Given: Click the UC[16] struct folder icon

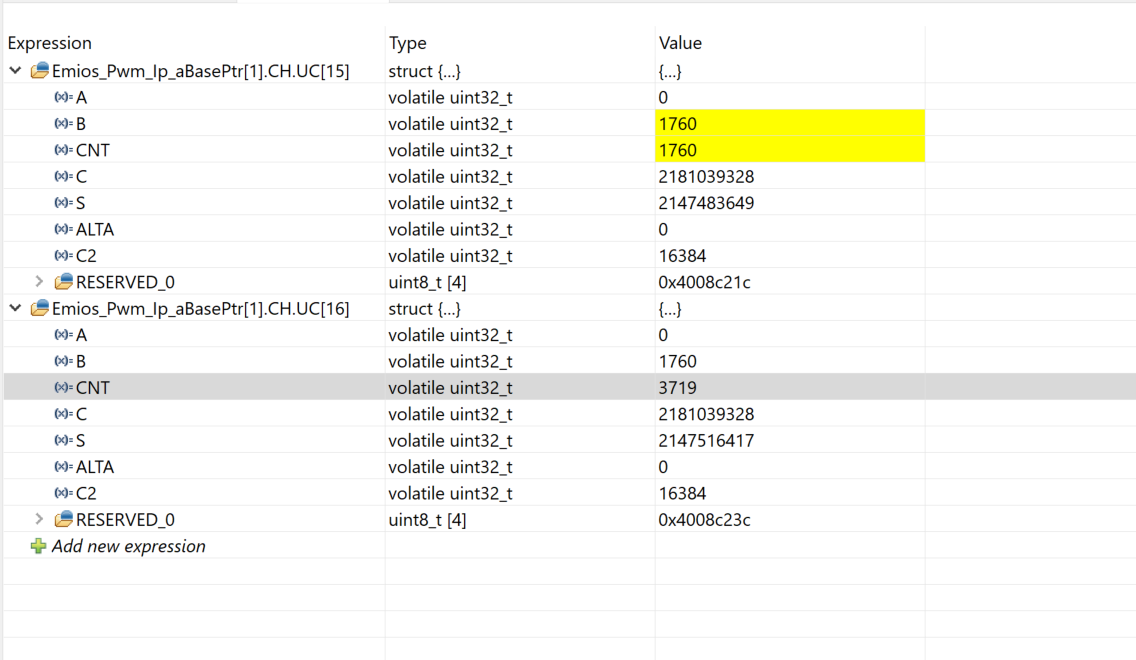Looking at the screenshot, I should click(x=40, y=309).
